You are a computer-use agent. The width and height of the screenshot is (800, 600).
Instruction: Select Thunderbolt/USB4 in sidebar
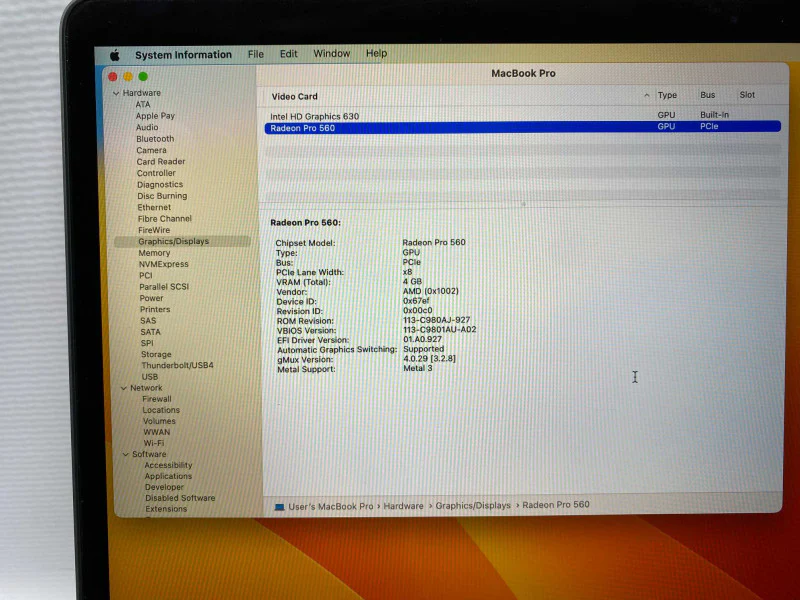(x=177, y=365)
